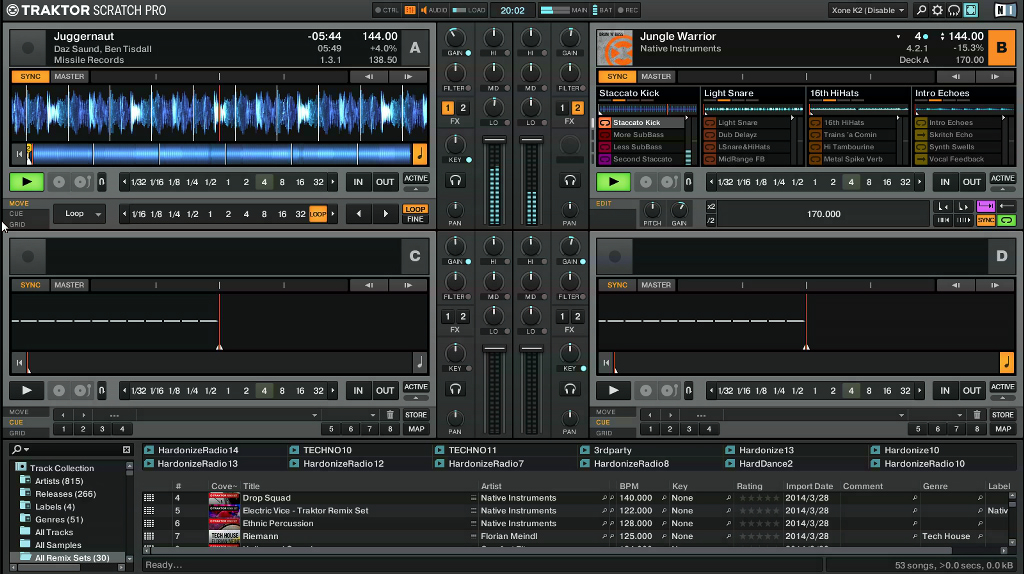
Task: Click Deck A headphone cue button in mixer
Action: point(455,180)
